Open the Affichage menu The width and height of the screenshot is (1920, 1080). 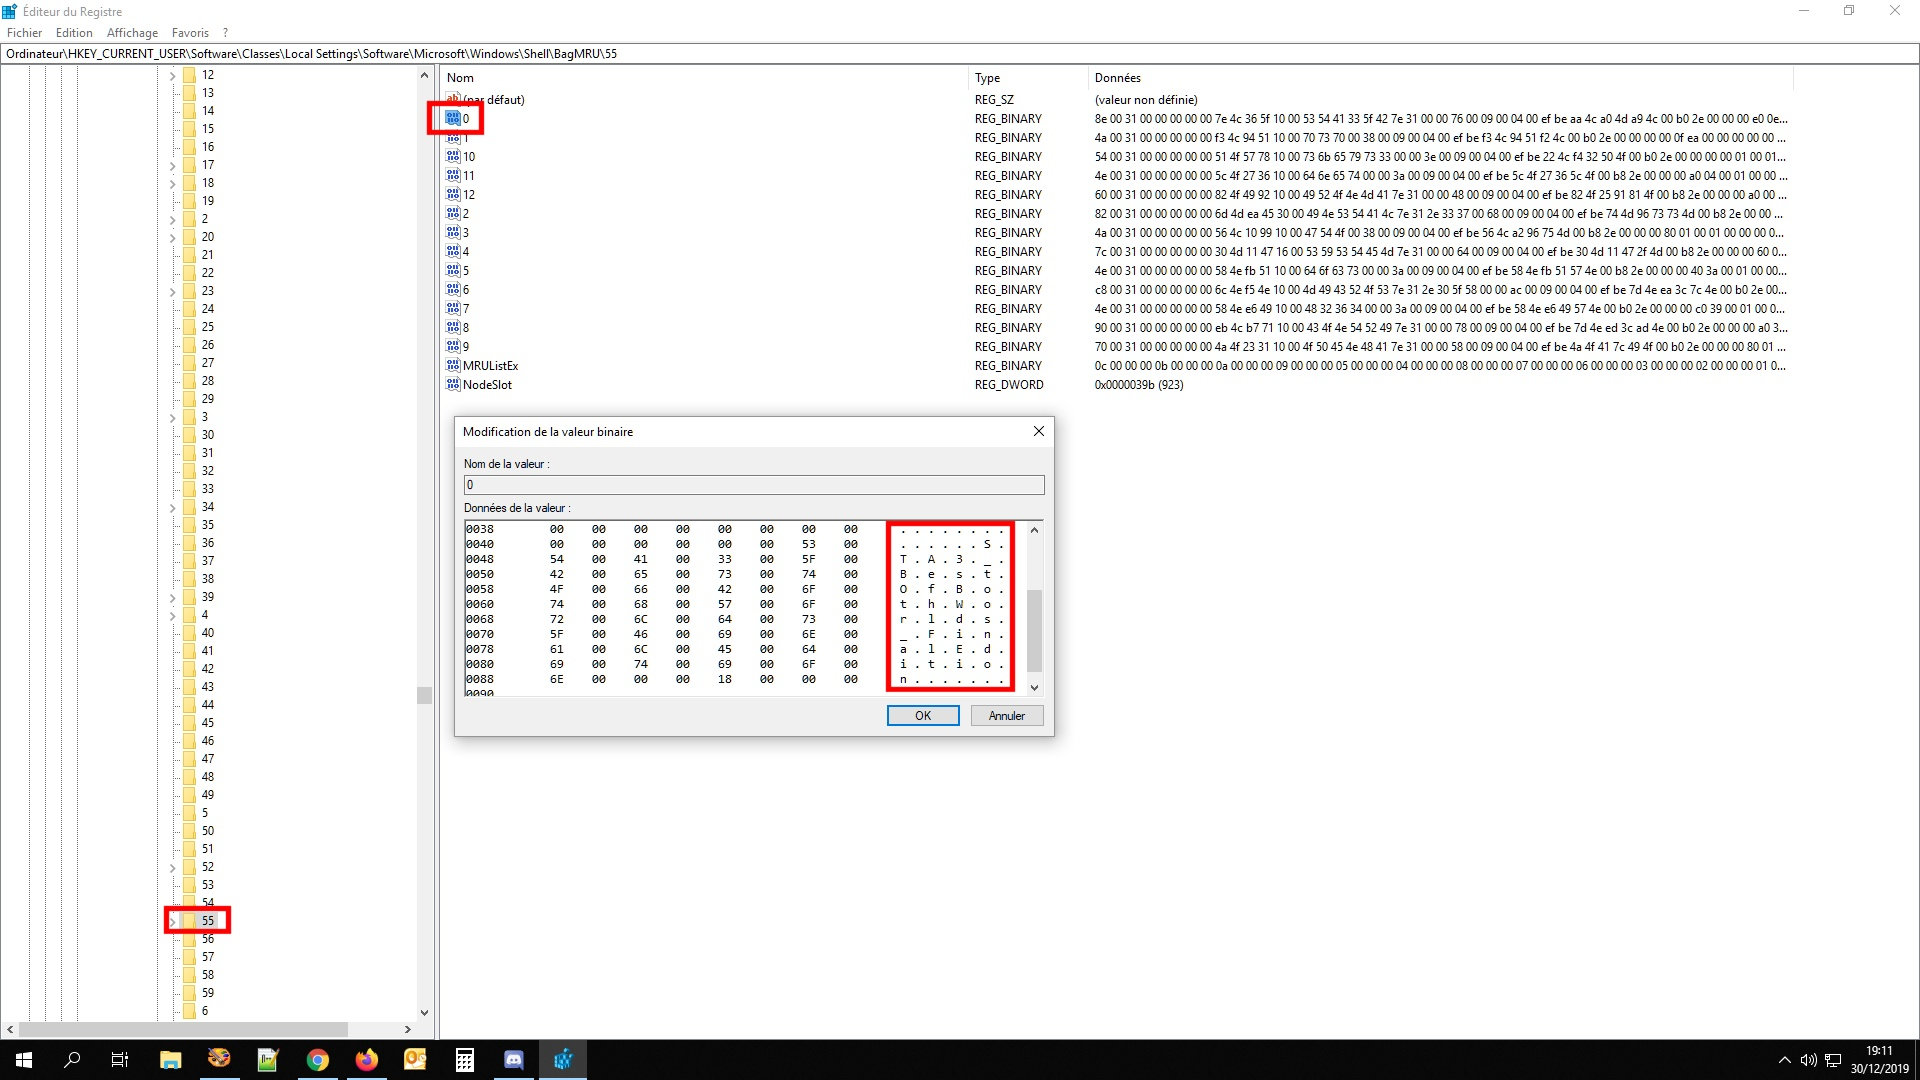click(x=132, y=33)
